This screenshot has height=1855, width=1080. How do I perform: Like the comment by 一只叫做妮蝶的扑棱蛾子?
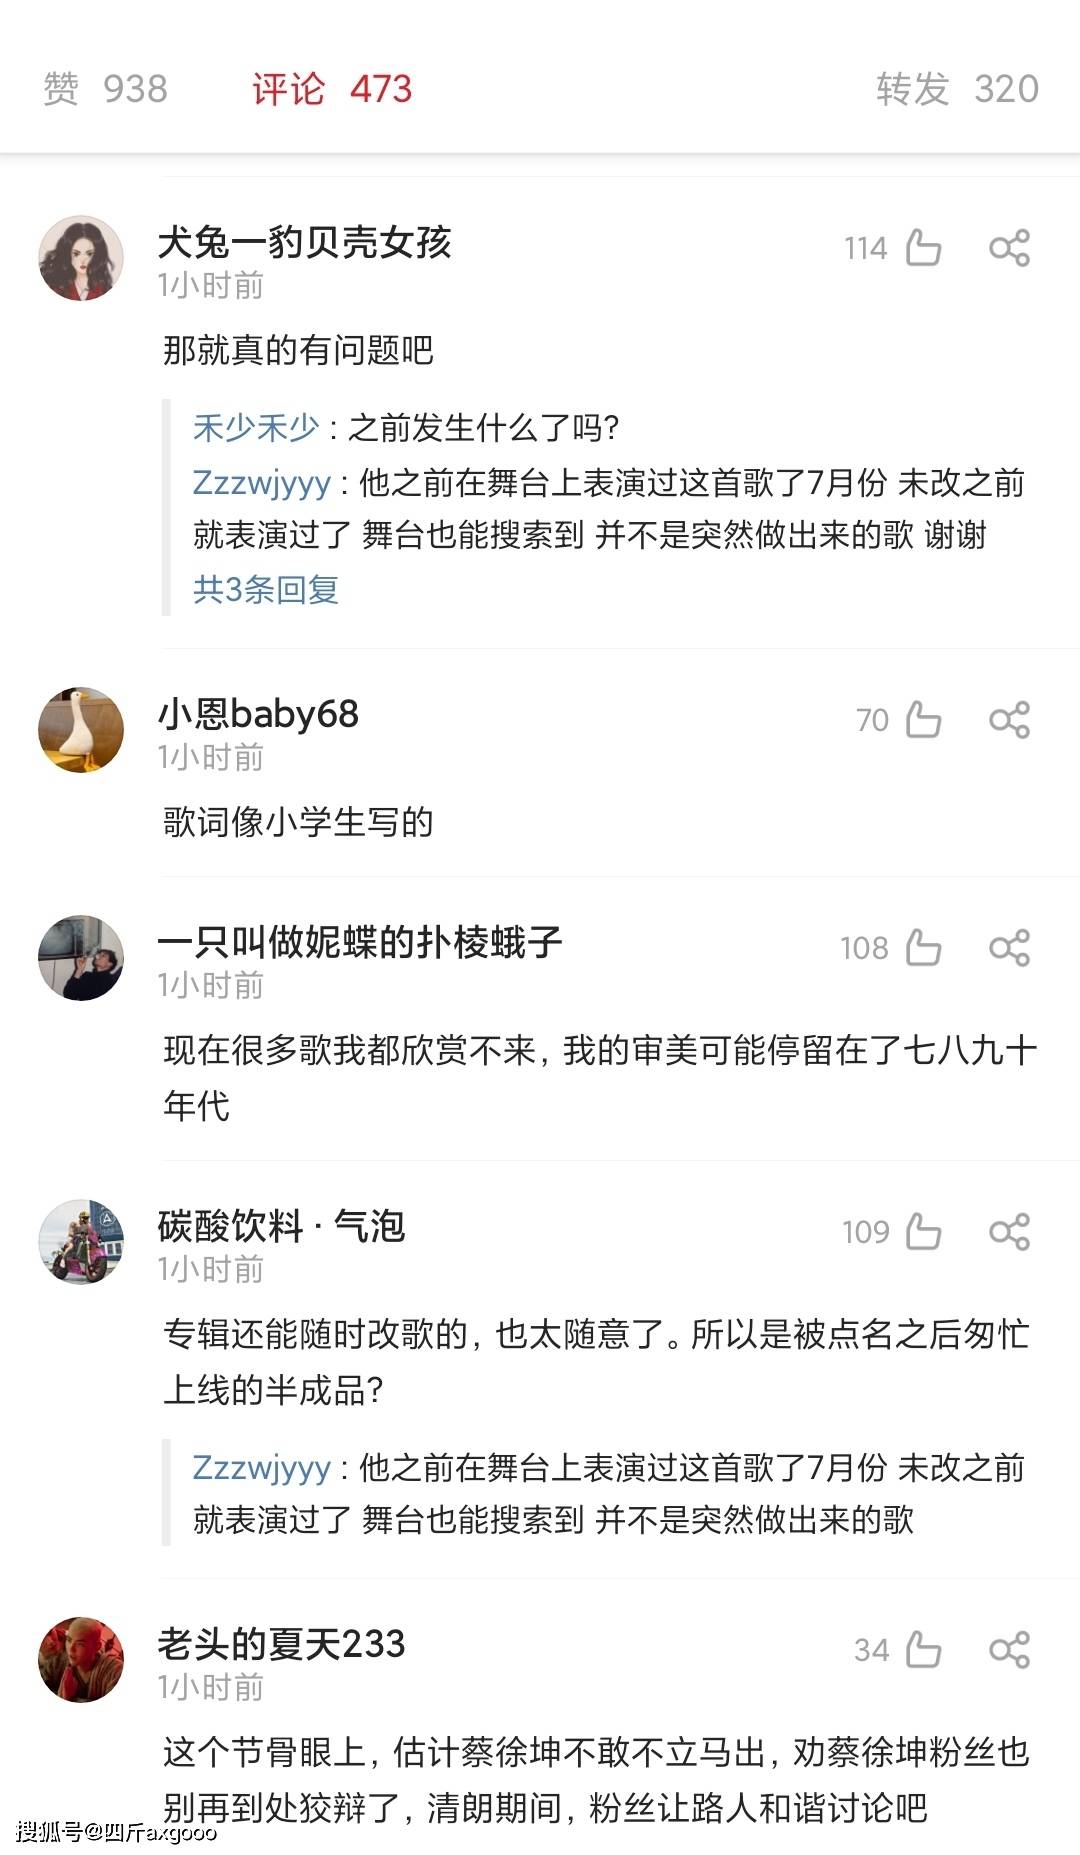[923, 947]
